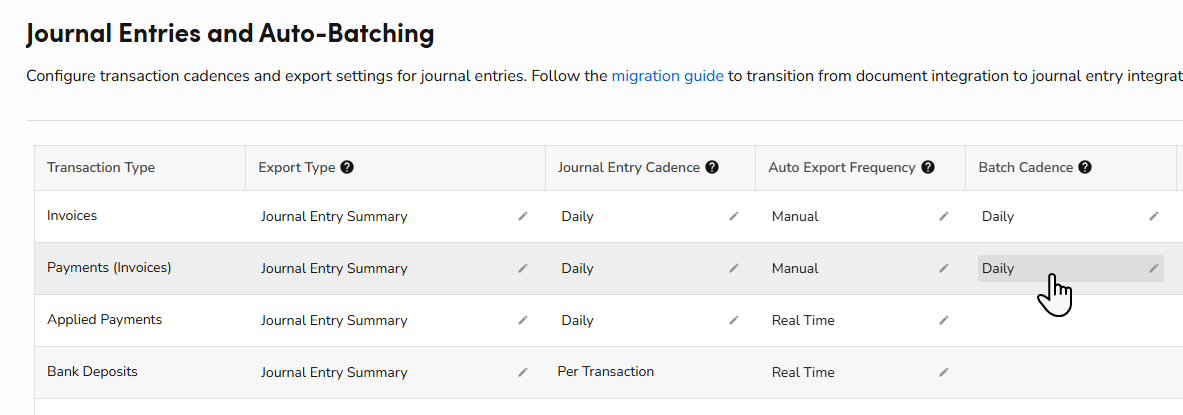Edit Batch Cadence pencil for Invoices row

coord(1153,216)
